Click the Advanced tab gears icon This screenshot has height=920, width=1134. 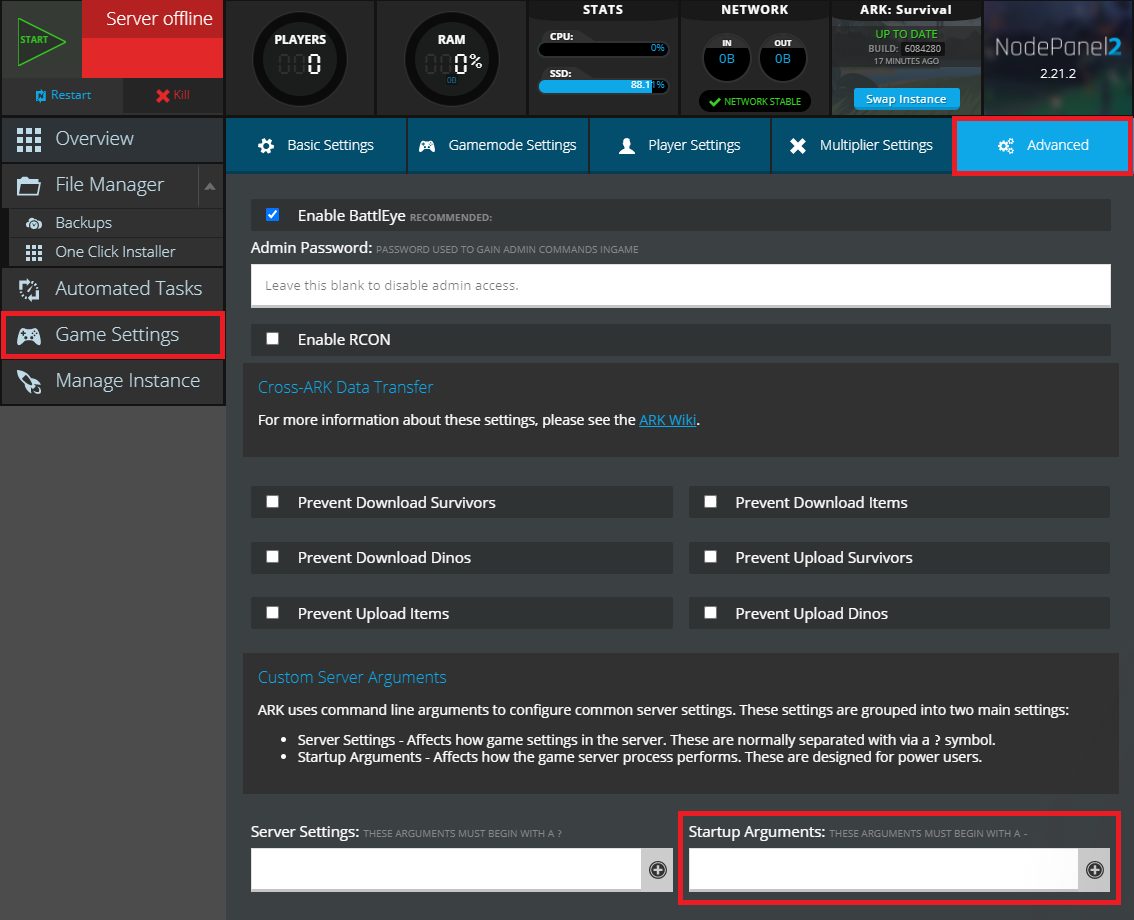tap(1006, 146)
